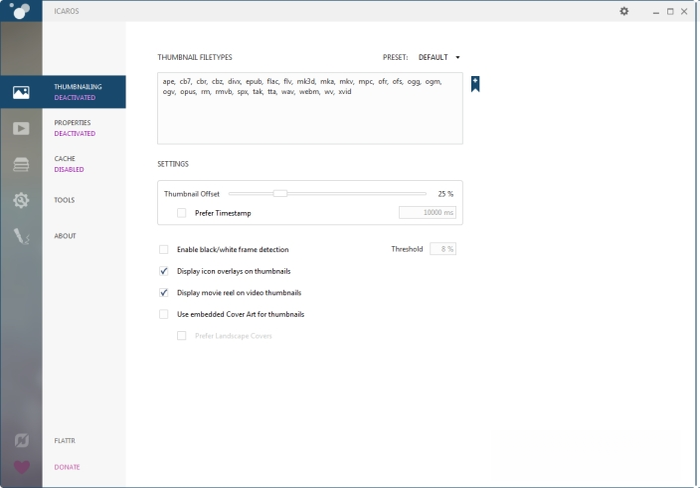This screenshot has width=700, height=488.
Task: Open the About tab label
Action: [x=65, y=236]
